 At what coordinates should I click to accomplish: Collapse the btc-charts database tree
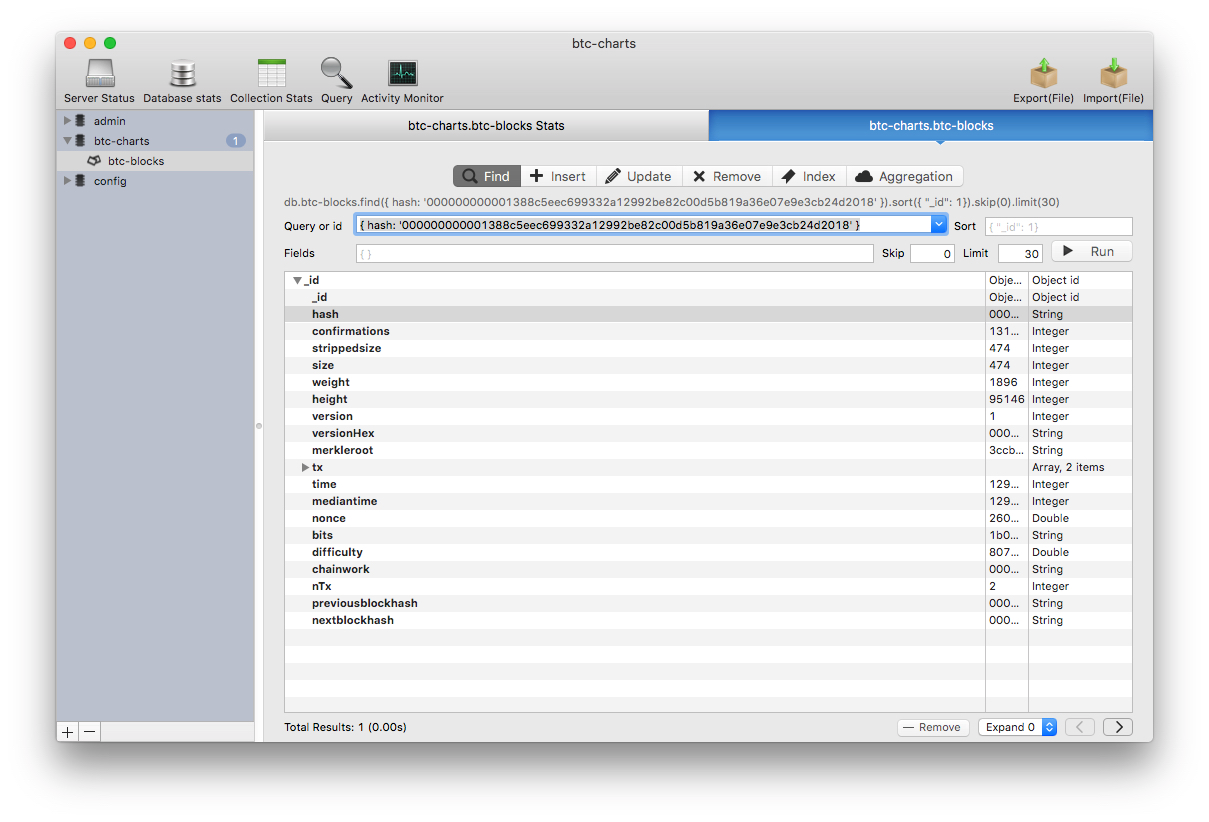tap(68, 140)
